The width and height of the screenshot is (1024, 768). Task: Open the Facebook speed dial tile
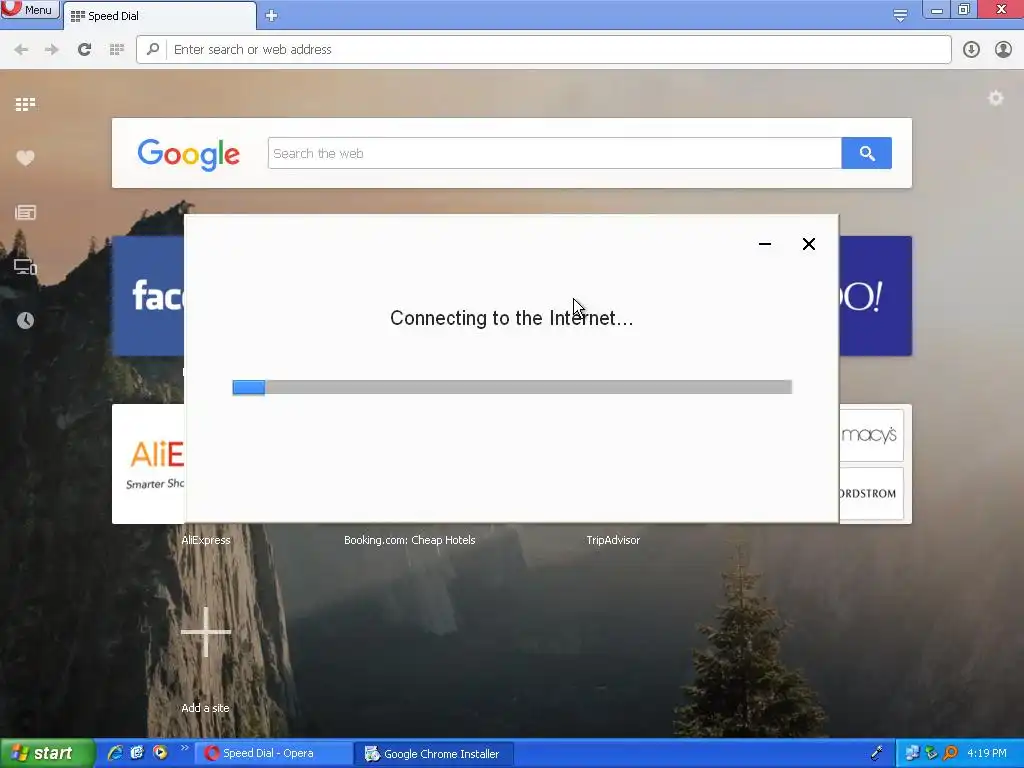(x=148, y=296)
